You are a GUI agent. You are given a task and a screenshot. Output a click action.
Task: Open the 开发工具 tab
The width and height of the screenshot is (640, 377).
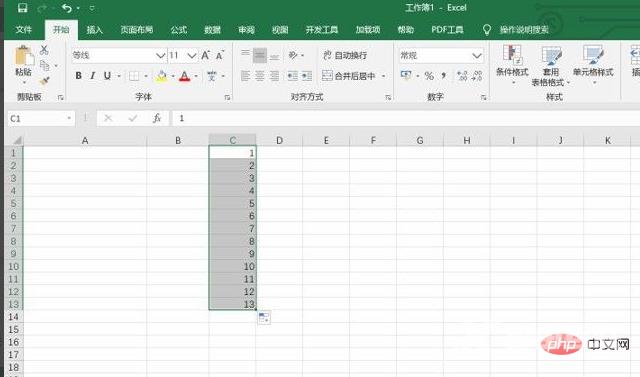(x=322, y=30)
